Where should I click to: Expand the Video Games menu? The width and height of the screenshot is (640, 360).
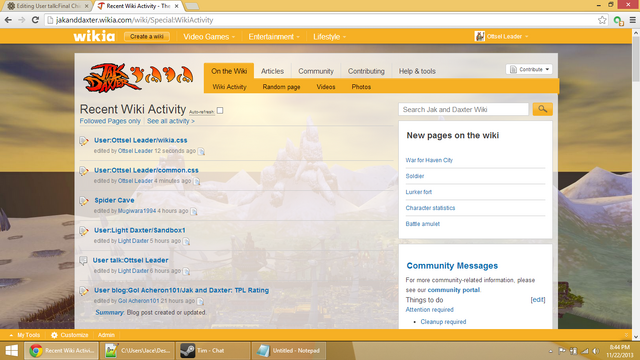point(209,37)
